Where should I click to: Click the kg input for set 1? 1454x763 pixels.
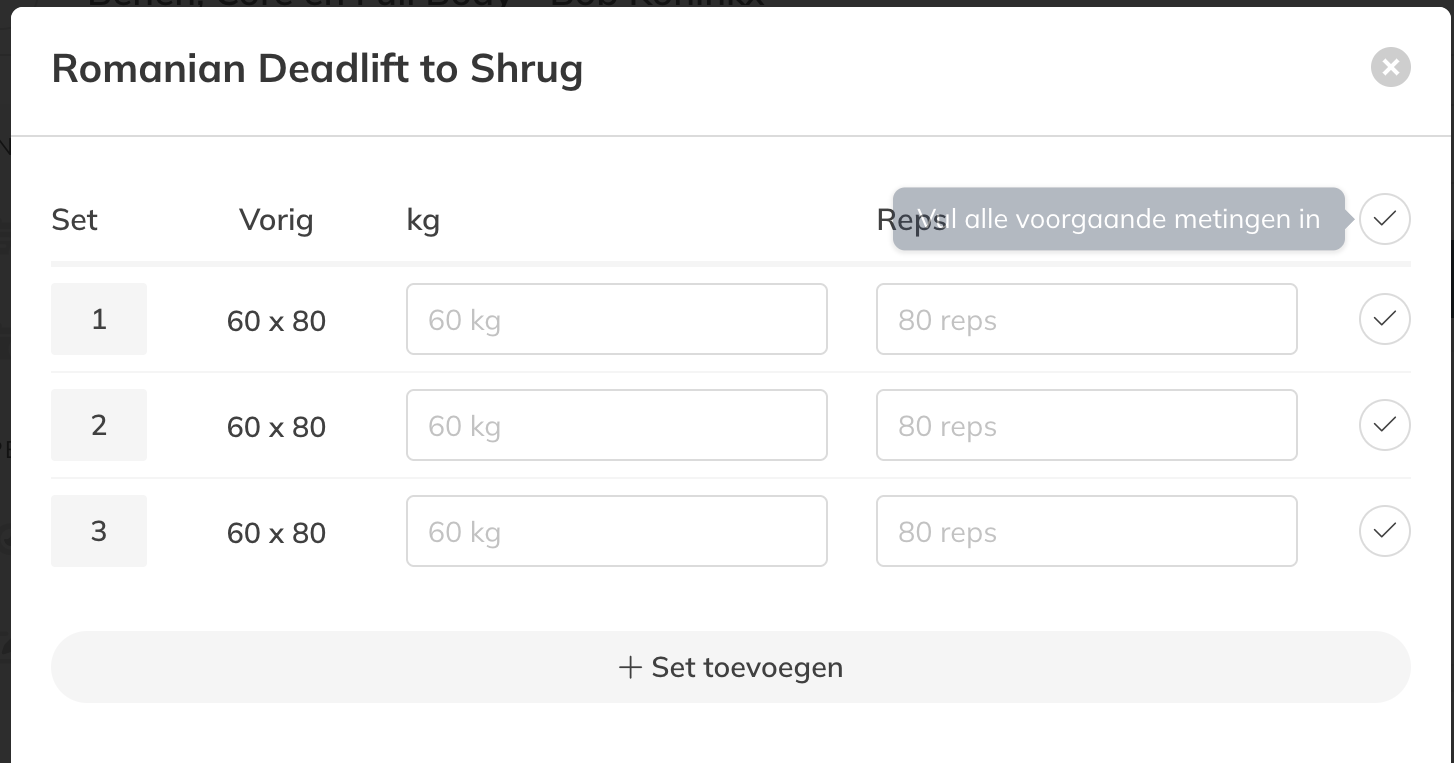[x=616, y=319]
